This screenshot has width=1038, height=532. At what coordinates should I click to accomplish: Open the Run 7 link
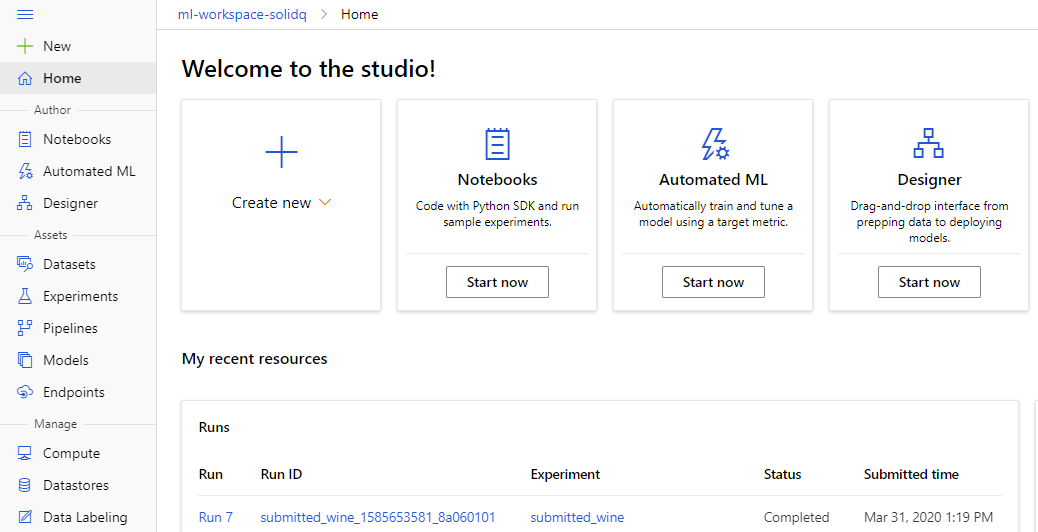[216, 517]
